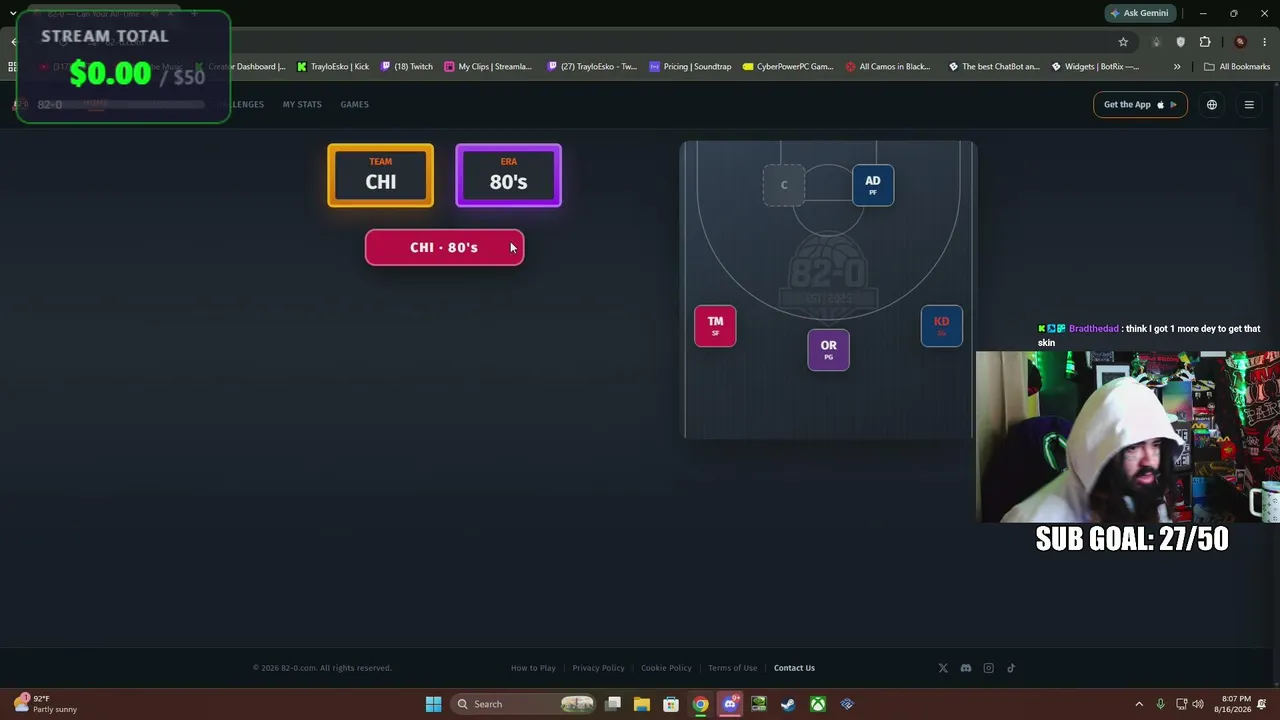Open the Instagram footer icon
The width and height of the screenshot is (1280, 720).
pos(989,668)
